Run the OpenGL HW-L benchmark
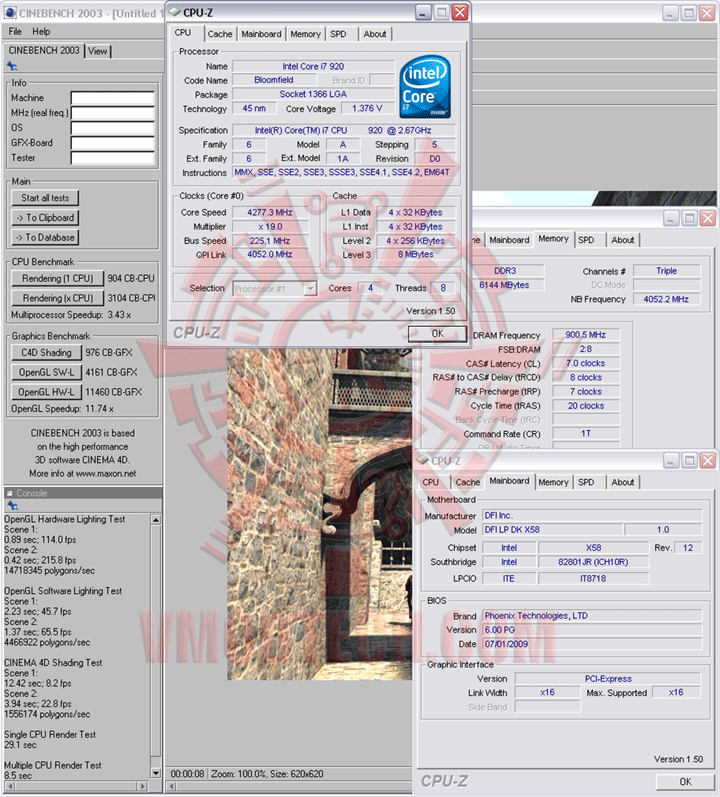 pos(46,392)
